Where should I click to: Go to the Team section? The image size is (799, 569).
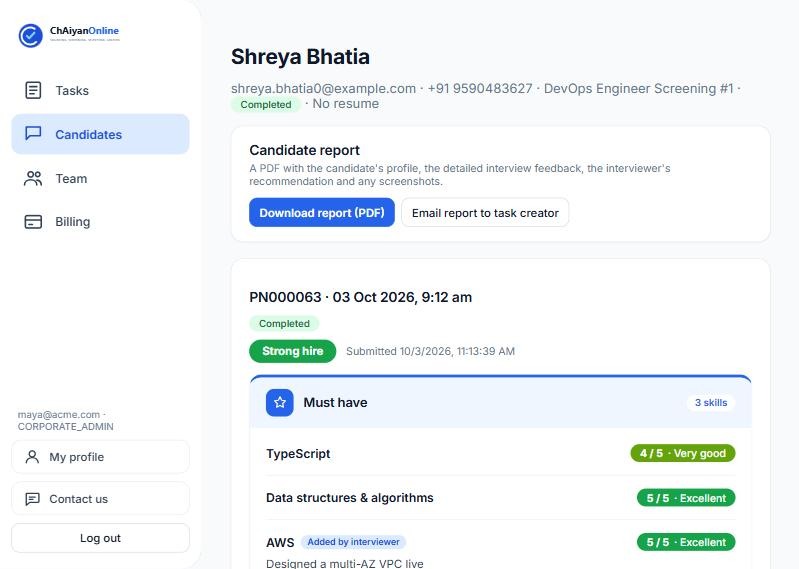click(100, 178)
